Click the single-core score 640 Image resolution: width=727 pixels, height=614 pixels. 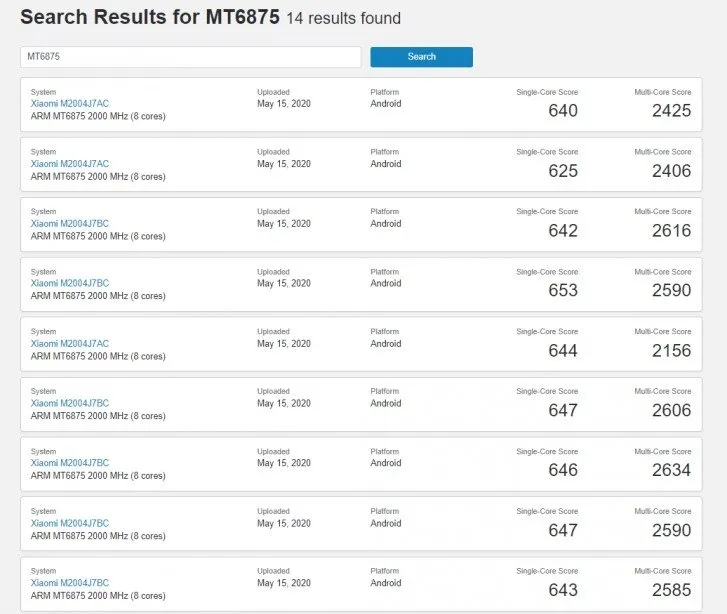click(x=563, y=111)
